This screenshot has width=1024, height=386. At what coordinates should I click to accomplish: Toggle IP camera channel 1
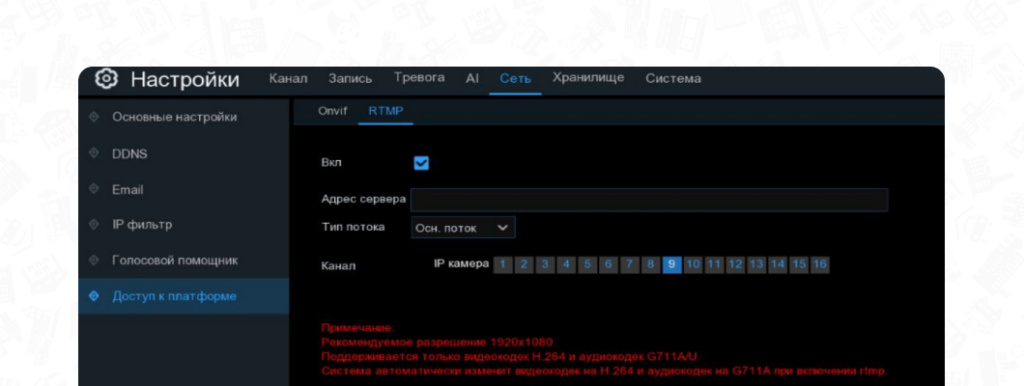[x=503, y=265]
